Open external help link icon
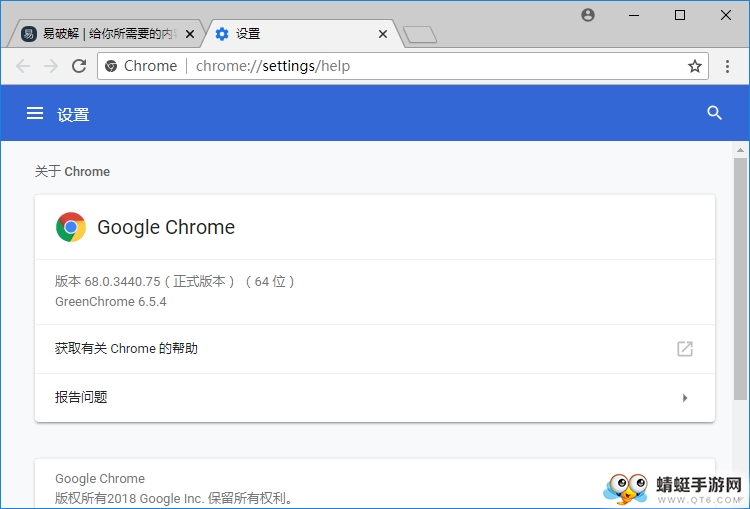The image size is (750, 509). (685, 349)
